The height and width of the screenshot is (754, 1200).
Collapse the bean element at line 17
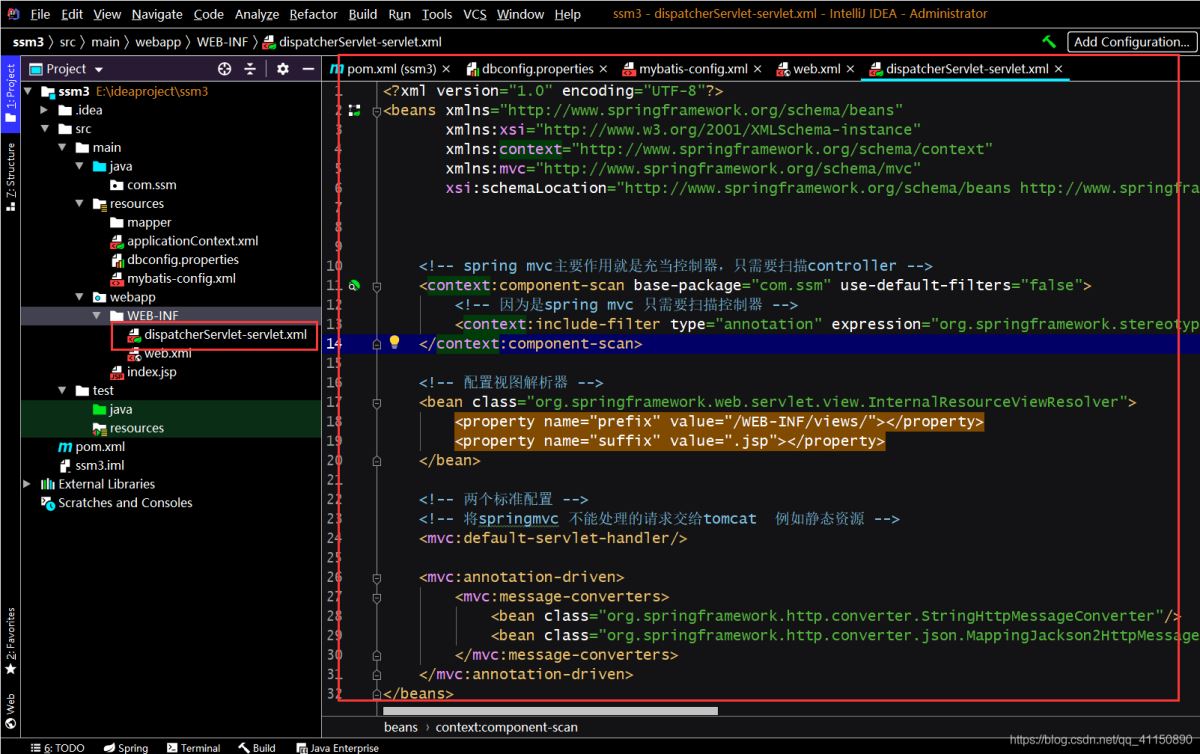click(x=377, y=402)
